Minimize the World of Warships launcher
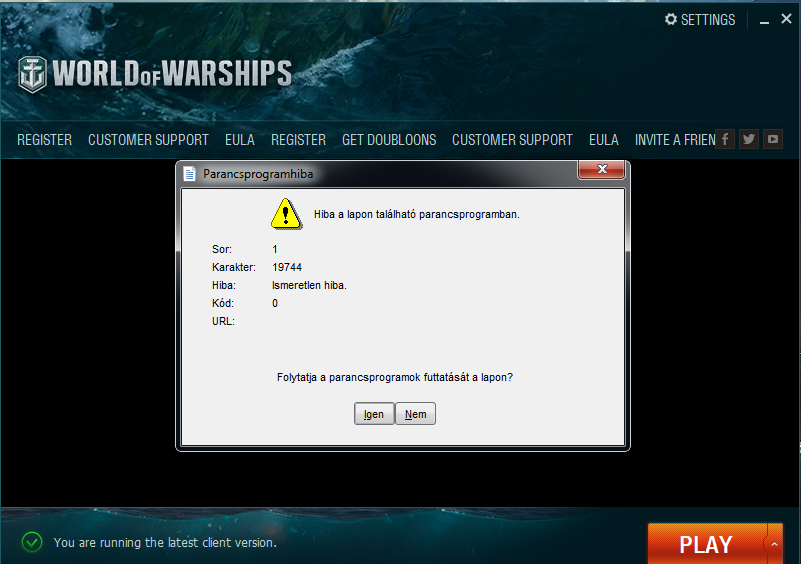 pos(764,20)
